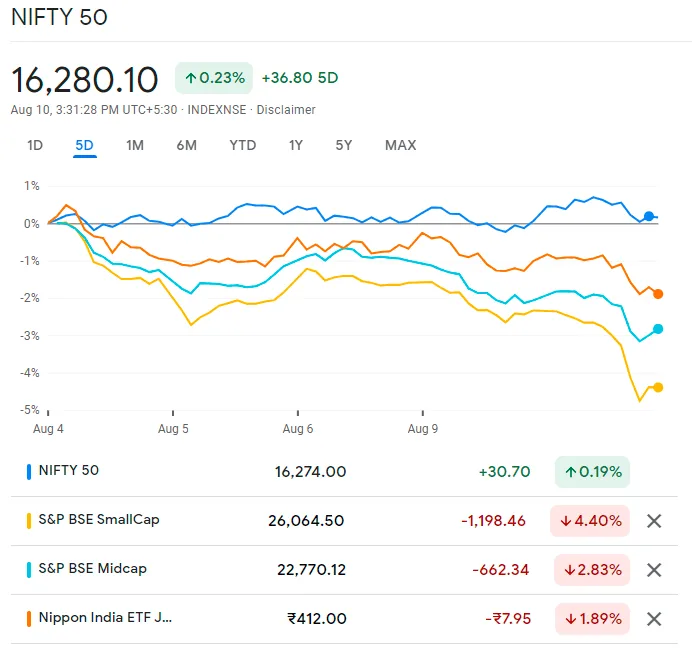Click the NIFTY 50 blue legend marker
Image resolution: width=692 pixels, height=650 pixels.
[29, 471]
